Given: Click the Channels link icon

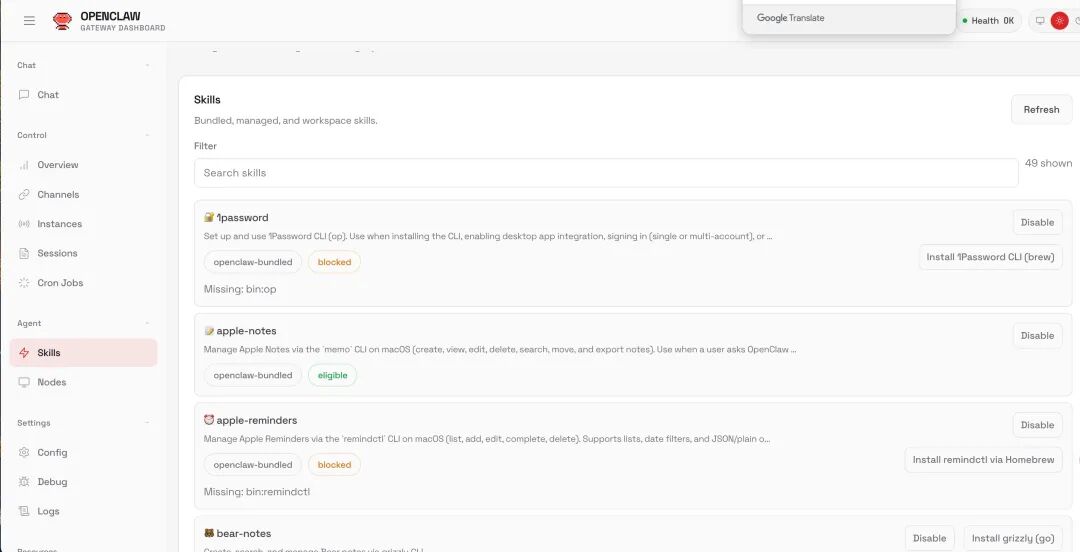Looking at the screenshot, I should (x=24, y=195).
